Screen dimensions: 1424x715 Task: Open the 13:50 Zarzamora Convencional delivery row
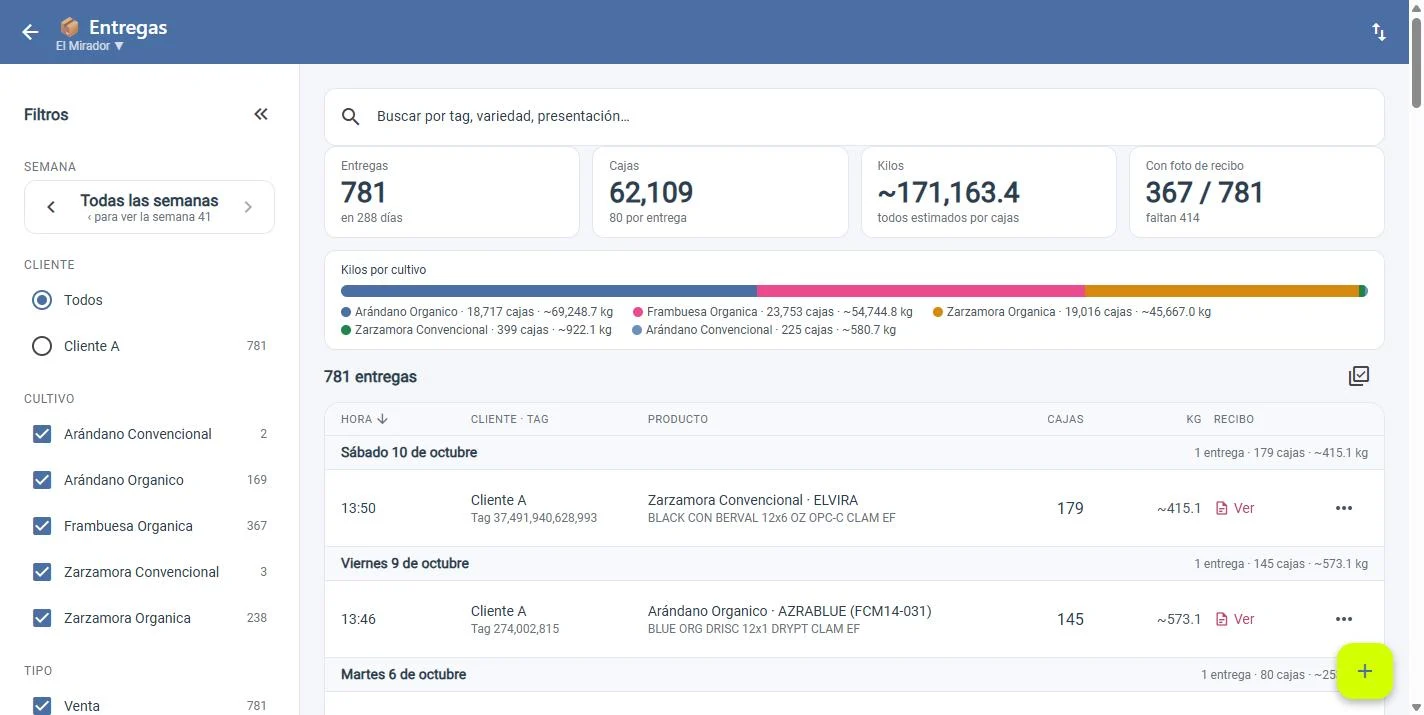854,508
